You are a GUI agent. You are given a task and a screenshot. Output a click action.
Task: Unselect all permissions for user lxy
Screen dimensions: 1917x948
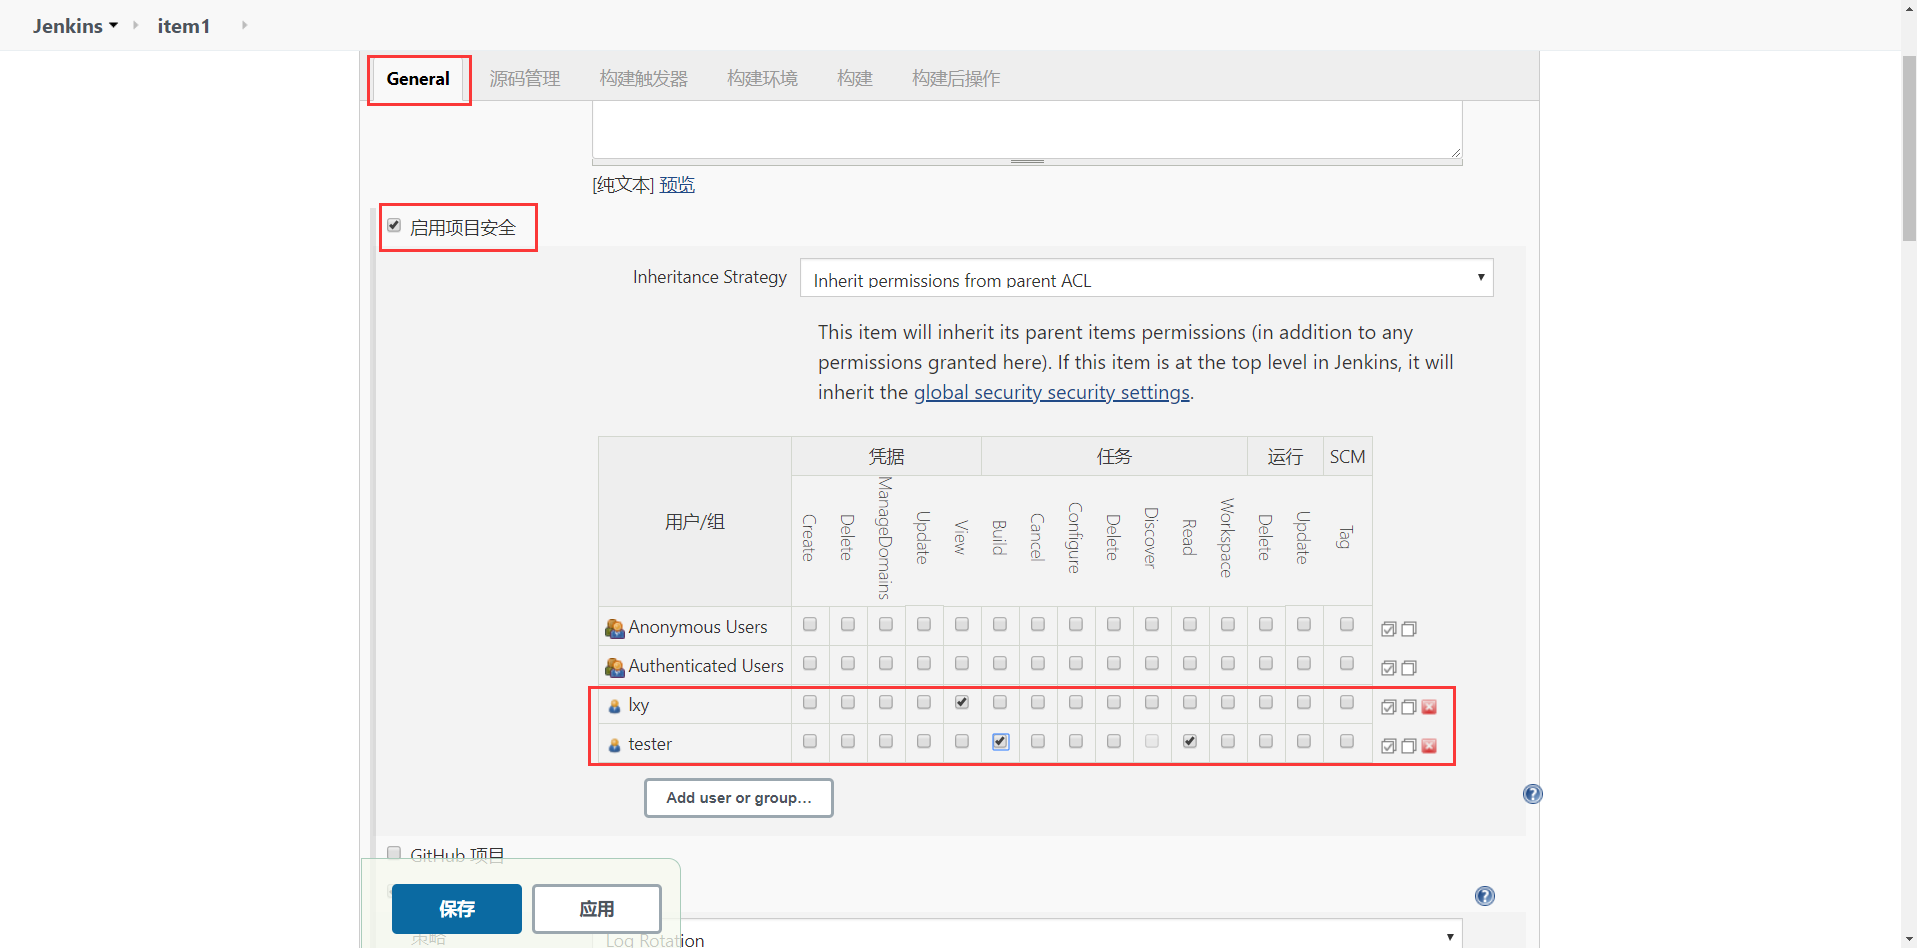coord(1409,707)
